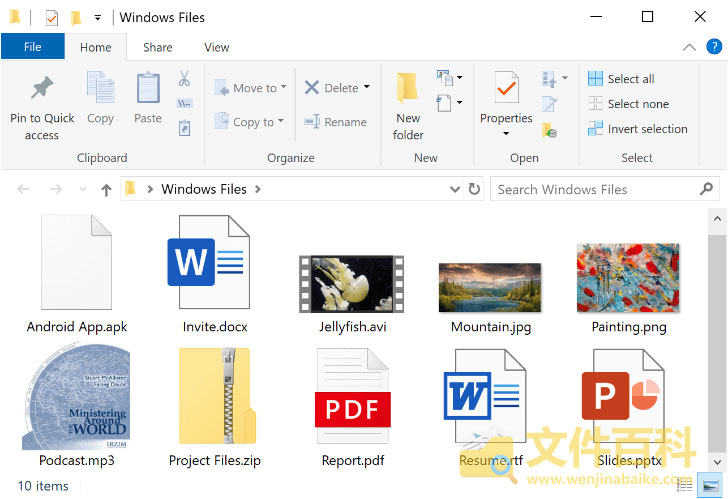Image resolution: width=728 pixels, height=499 pixels.
Task: Expand the Properties dropdown arrow
Action: [506, 134]
